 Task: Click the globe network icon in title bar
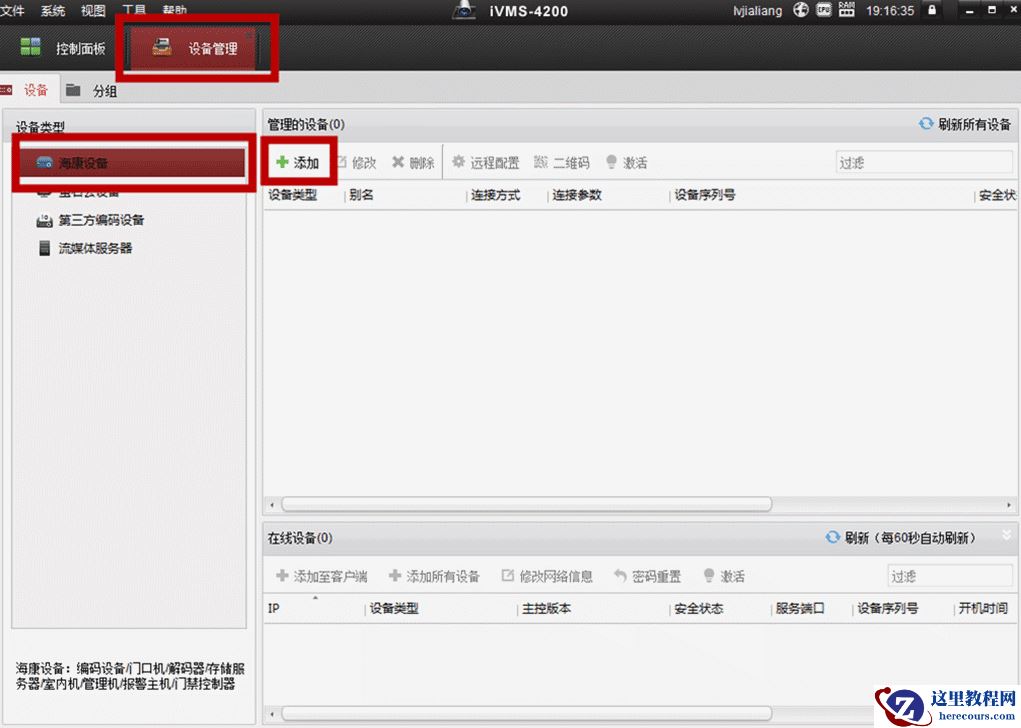click(800, 11)
